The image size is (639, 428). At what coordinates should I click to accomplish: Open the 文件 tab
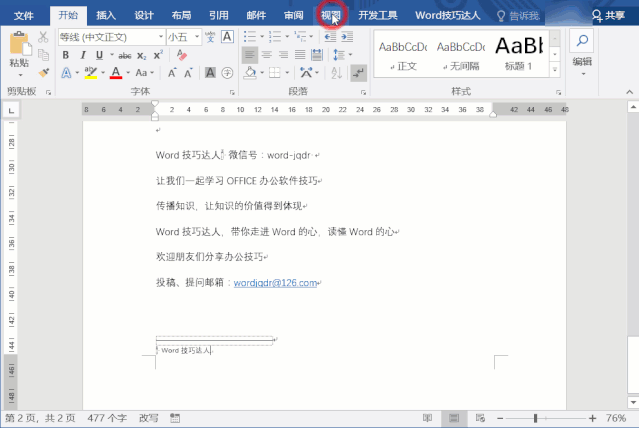tap(24, 15)
